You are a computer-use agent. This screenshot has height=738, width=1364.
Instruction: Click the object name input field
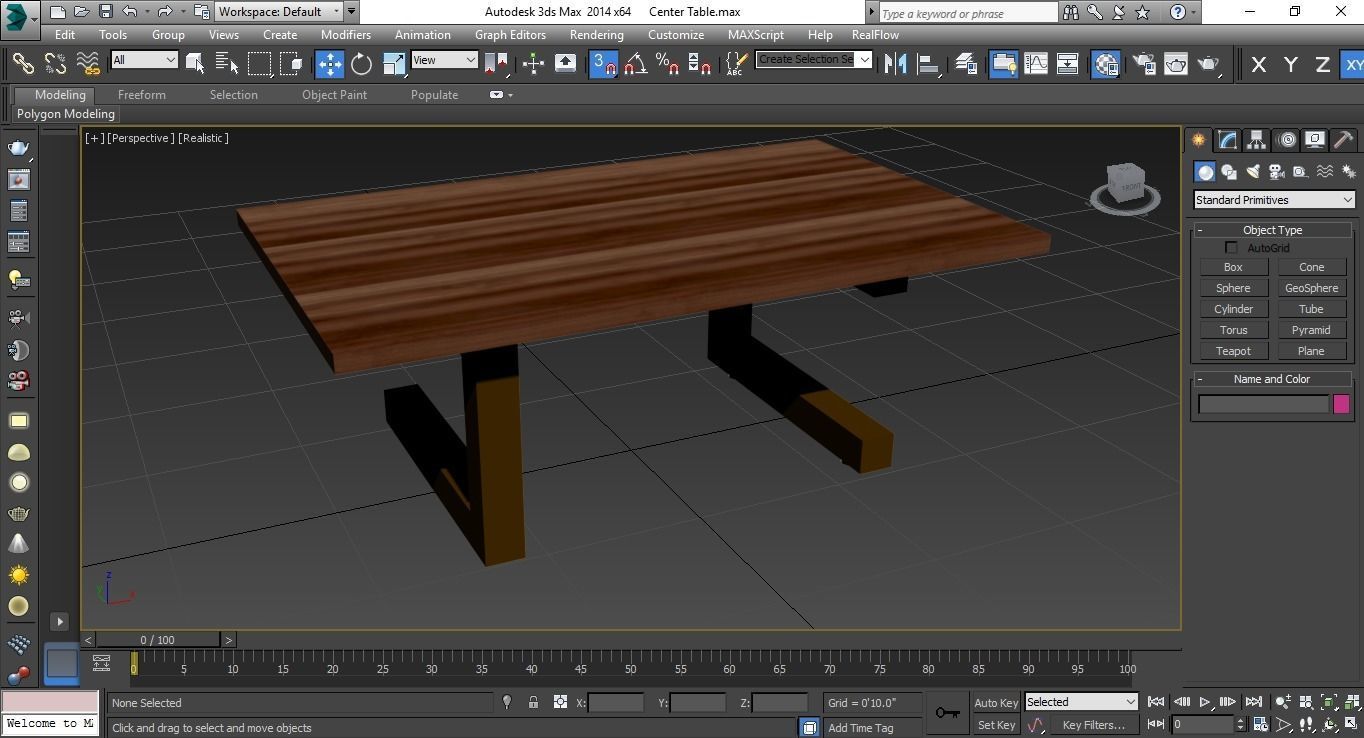click(1263, 404)
